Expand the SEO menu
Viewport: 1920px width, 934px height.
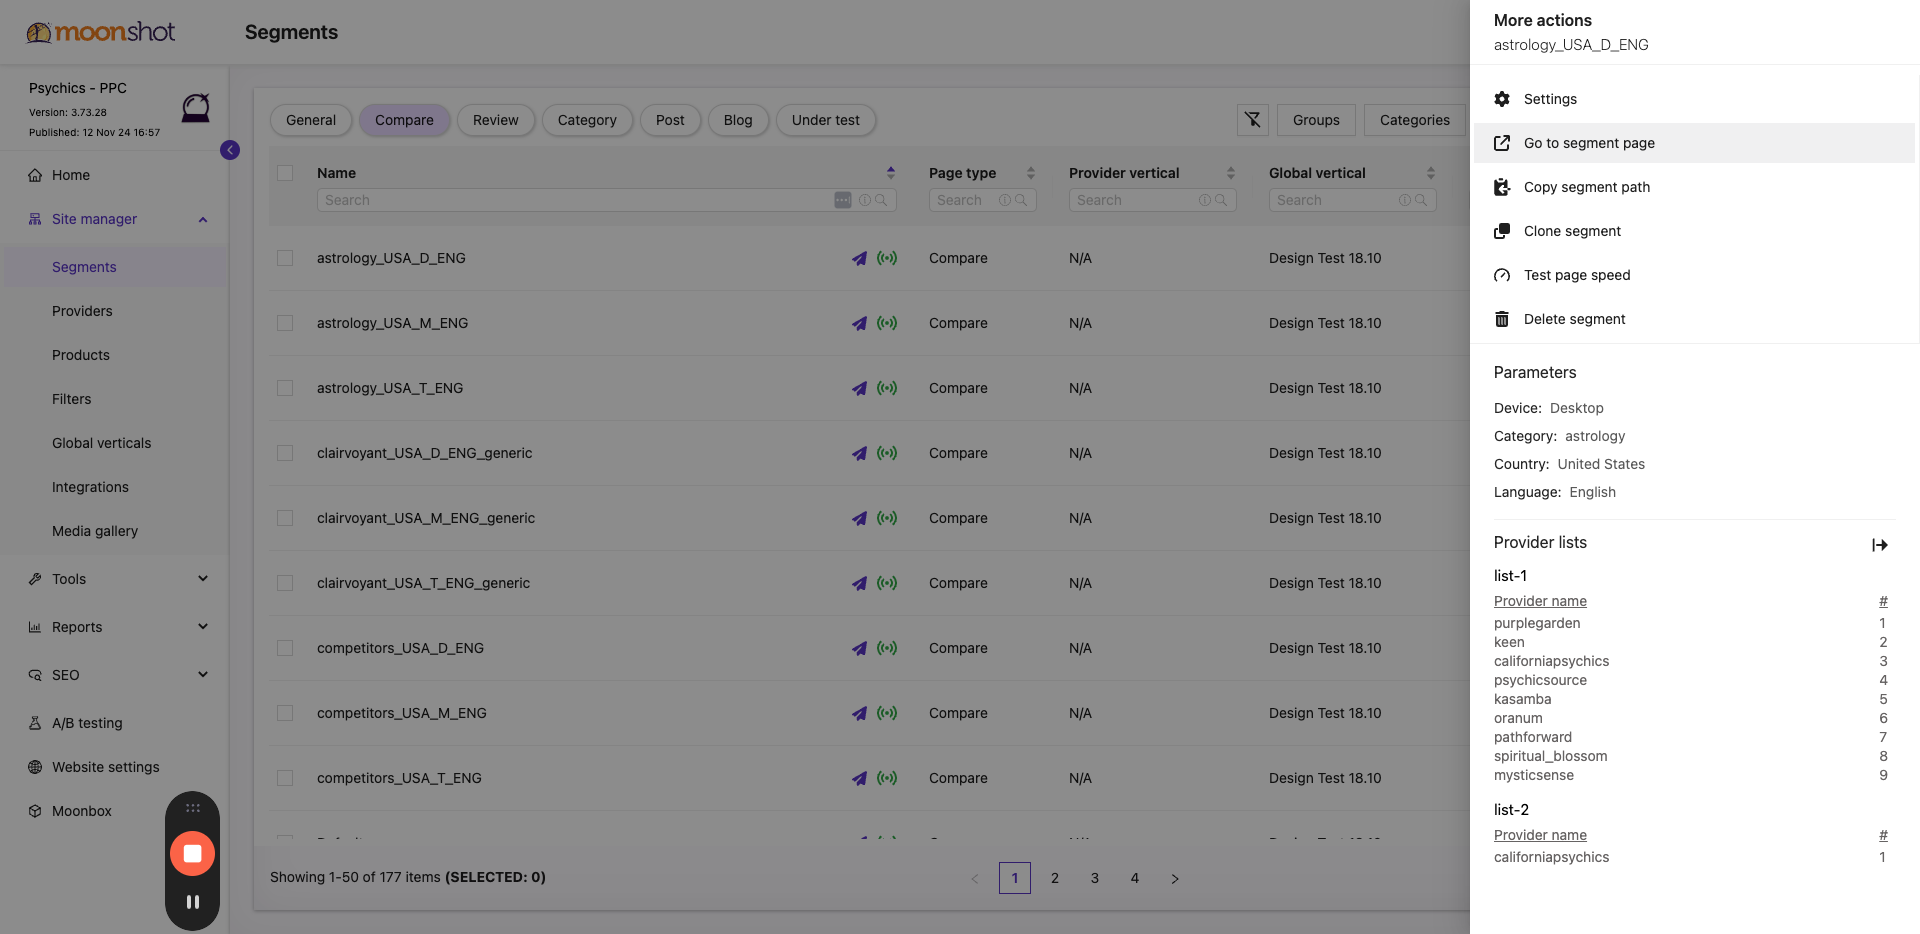(203, 675)
